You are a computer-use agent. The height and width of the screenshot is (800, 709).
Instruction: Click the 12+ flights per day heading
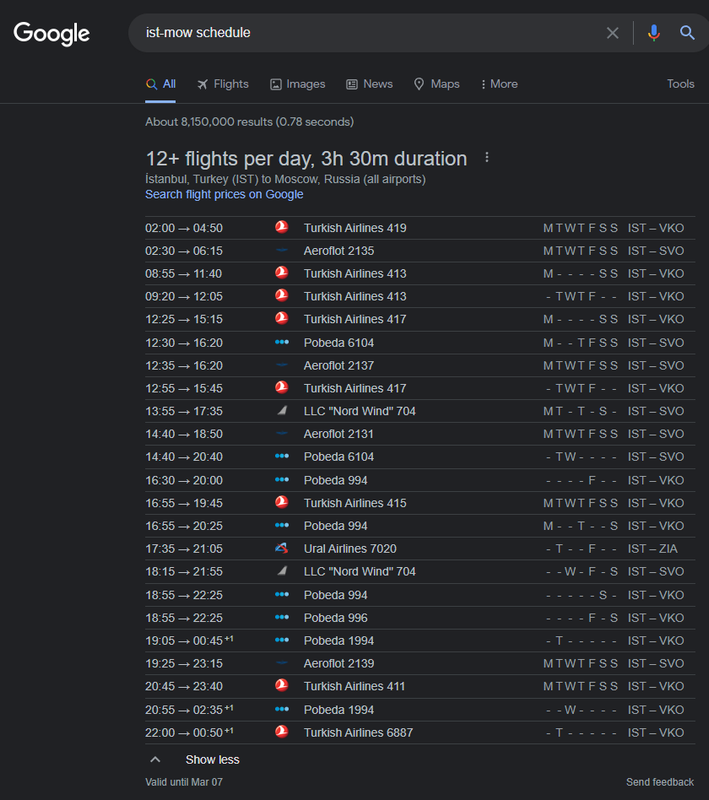coord(307,159)
